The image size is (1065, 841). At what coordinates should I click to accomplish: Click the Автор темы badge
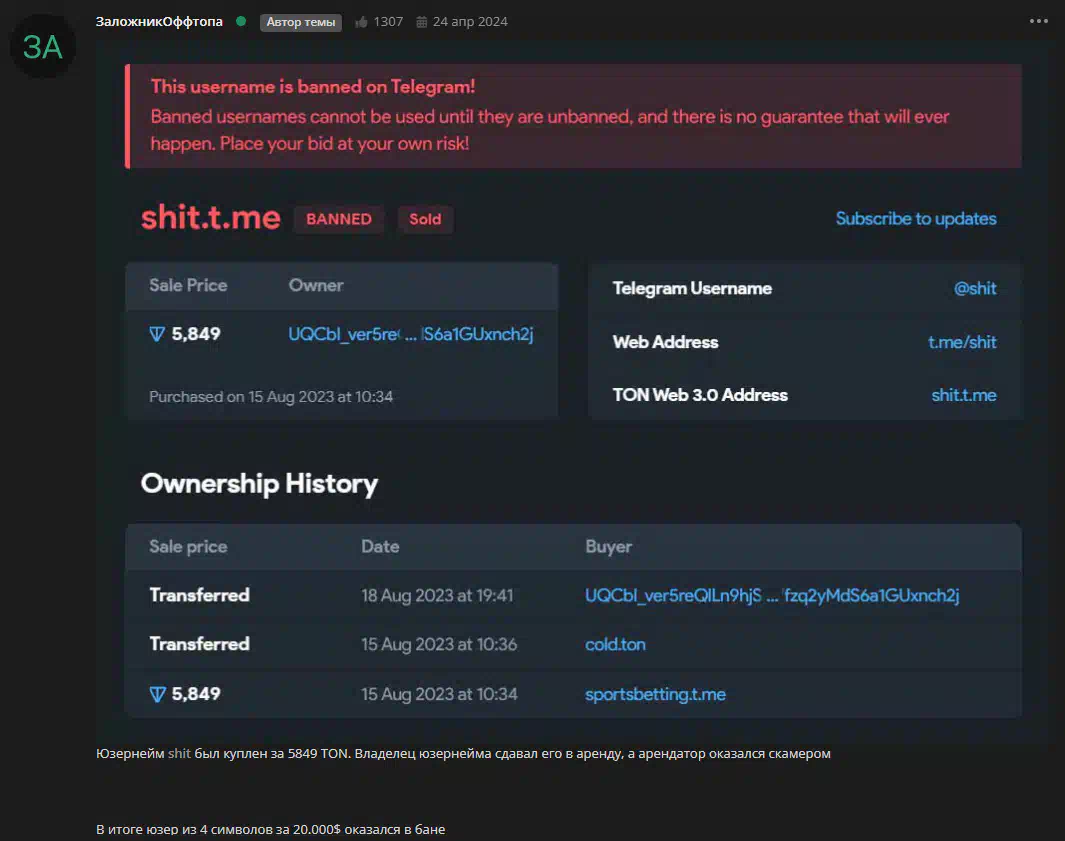300,22
